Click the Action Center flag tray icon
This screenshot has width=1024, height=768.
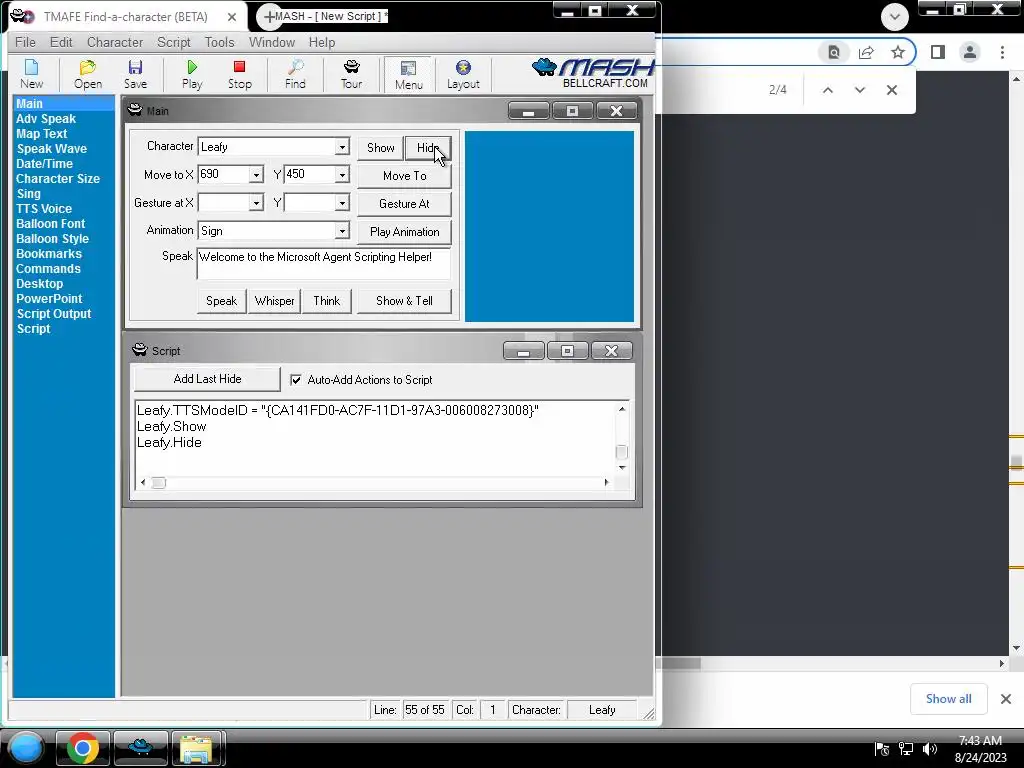coord(882,749)
